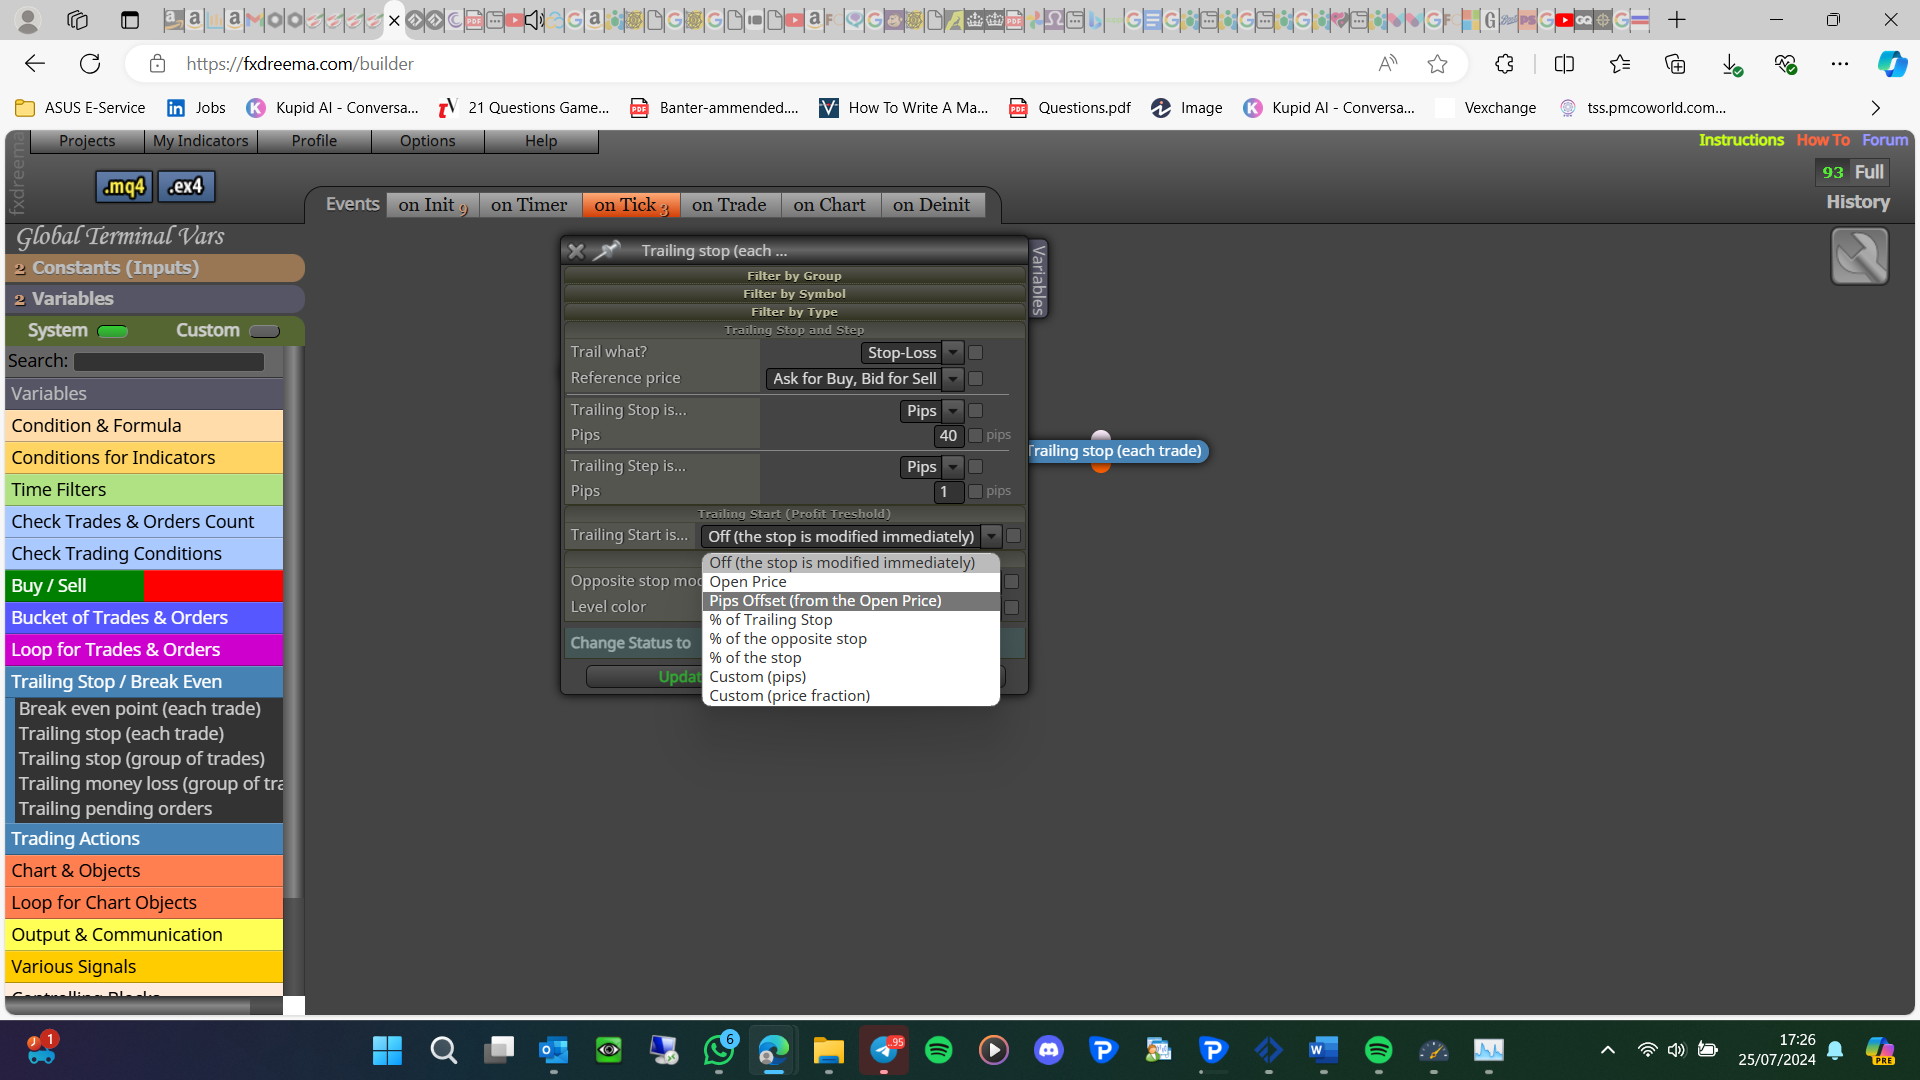Open the vertical Variables tab beside the dialog
The height and width of the screenshot is (1080, 1920).
coord(1038,279)
